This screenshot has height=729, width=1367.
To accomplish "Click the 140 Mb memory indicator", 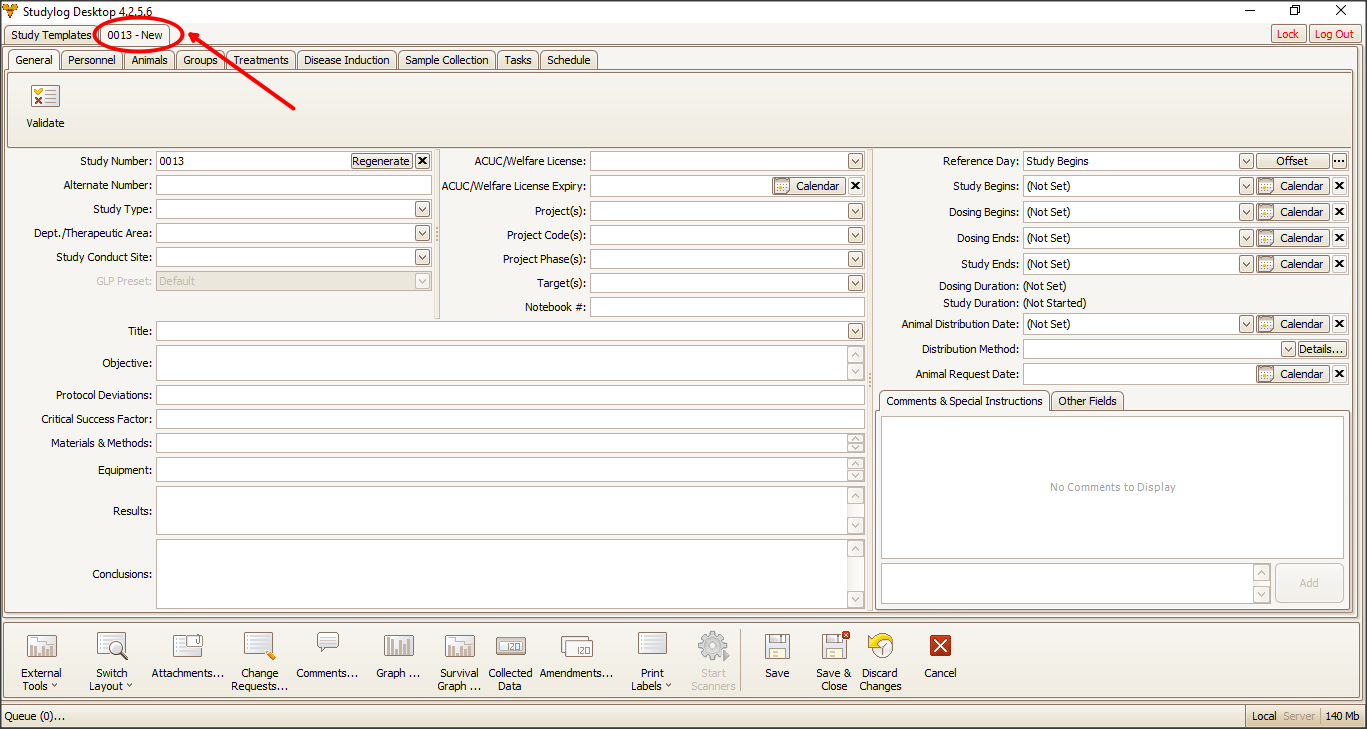I will 1342,716.
